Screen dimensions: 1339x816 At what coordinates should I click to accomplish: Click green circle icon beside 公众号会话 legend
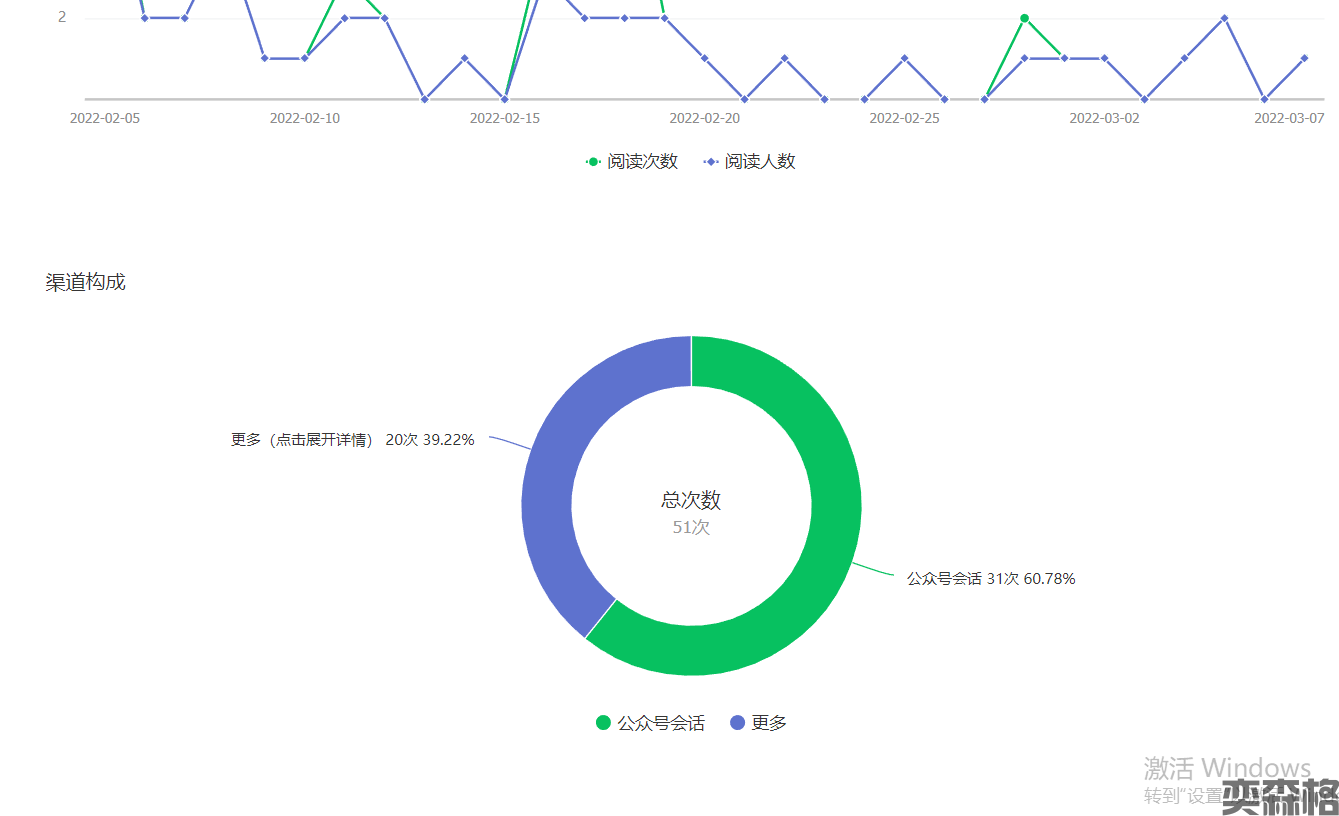(603, 723)
